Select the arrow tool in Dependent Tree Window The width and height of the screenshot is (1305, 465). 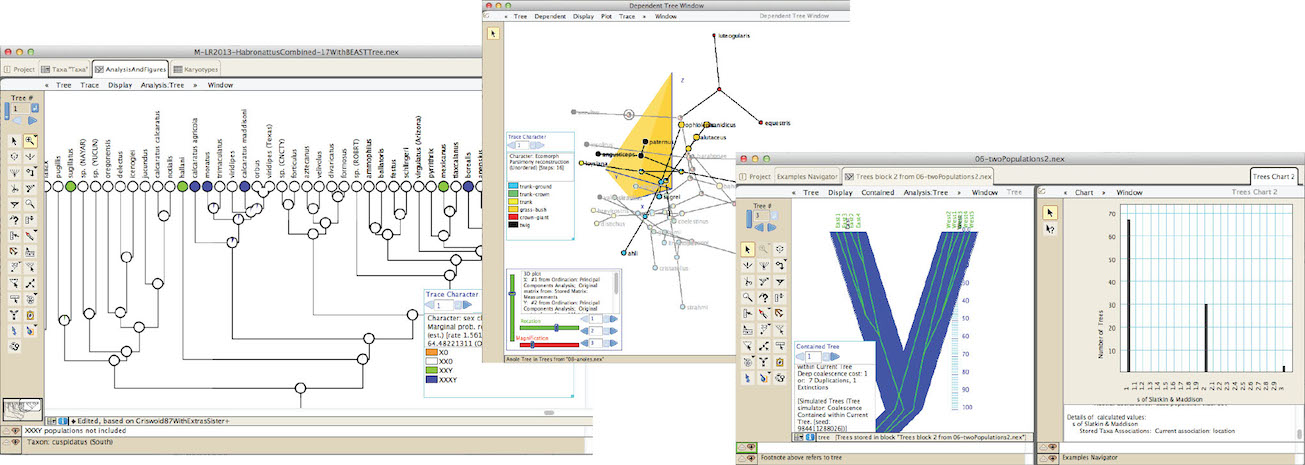(493, 33)
